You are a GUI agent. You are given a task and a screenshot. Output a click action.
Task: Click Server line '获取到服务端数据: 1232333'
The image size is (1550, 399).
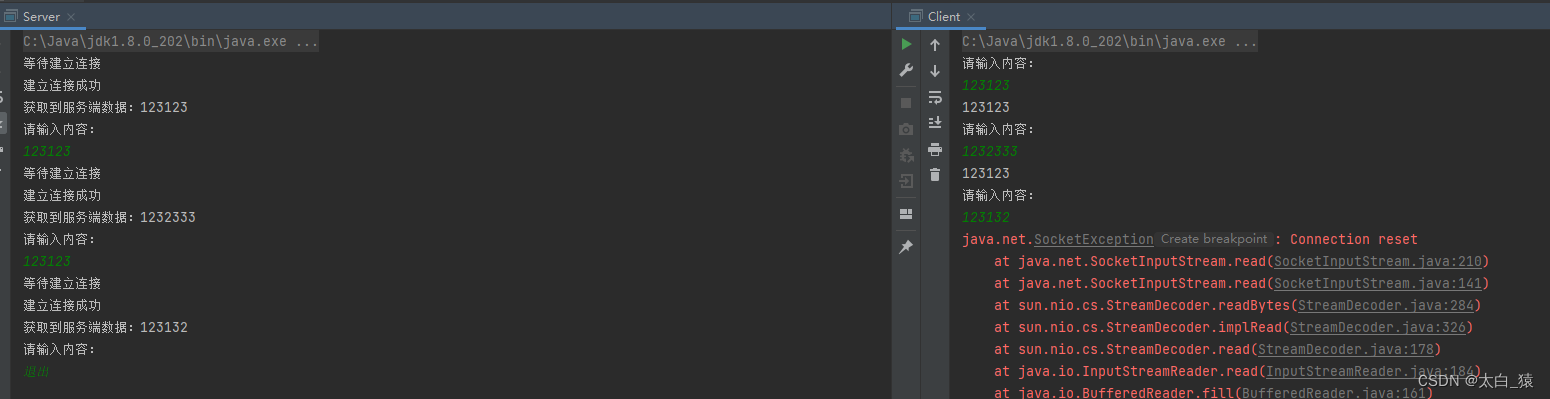110,217
